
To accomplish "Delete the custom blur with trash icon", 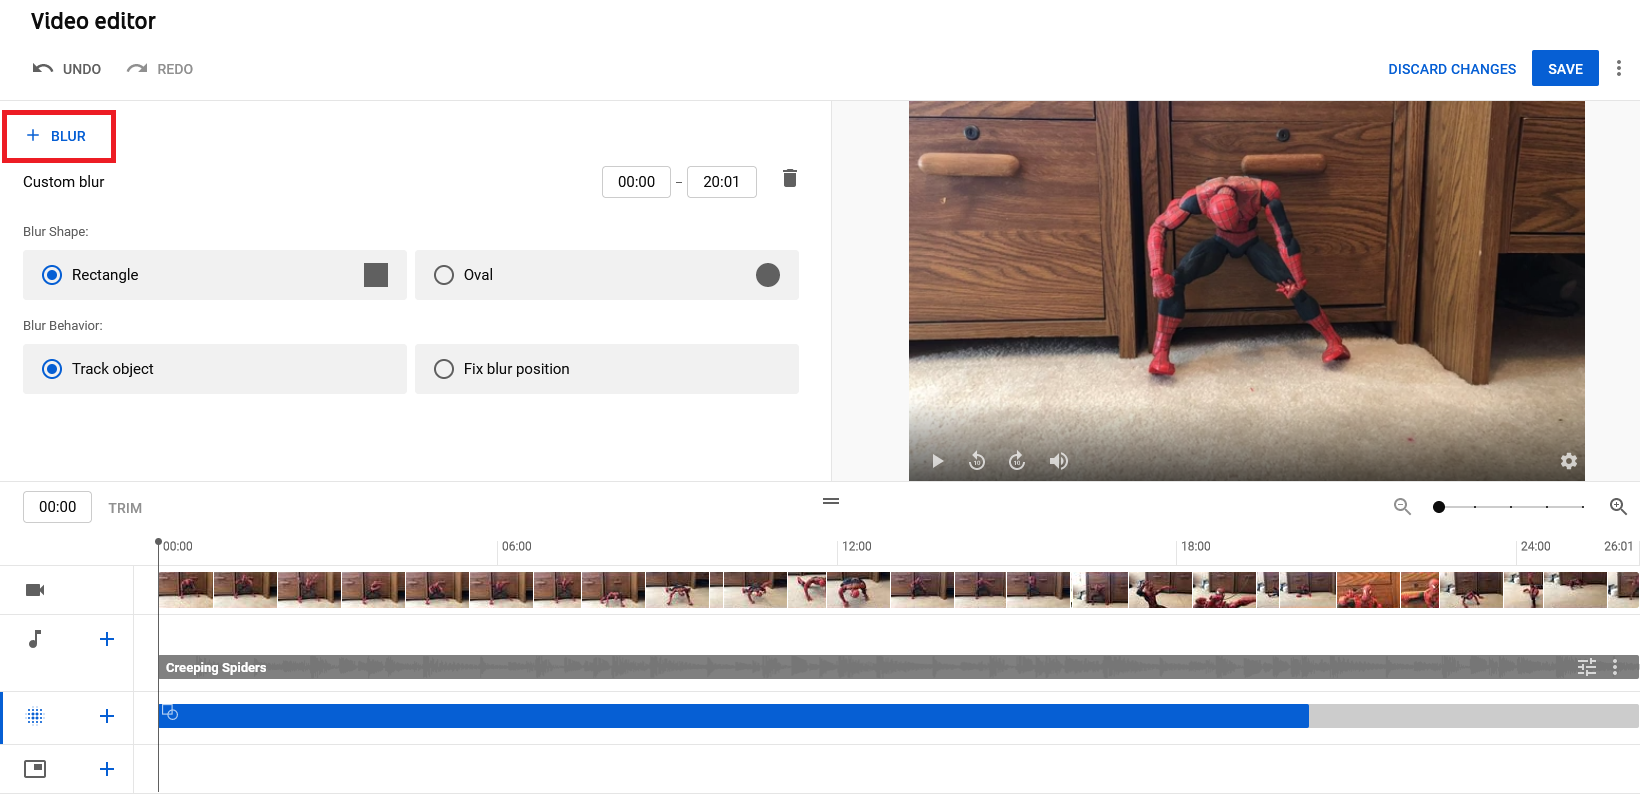I will (x=790, y=178).
